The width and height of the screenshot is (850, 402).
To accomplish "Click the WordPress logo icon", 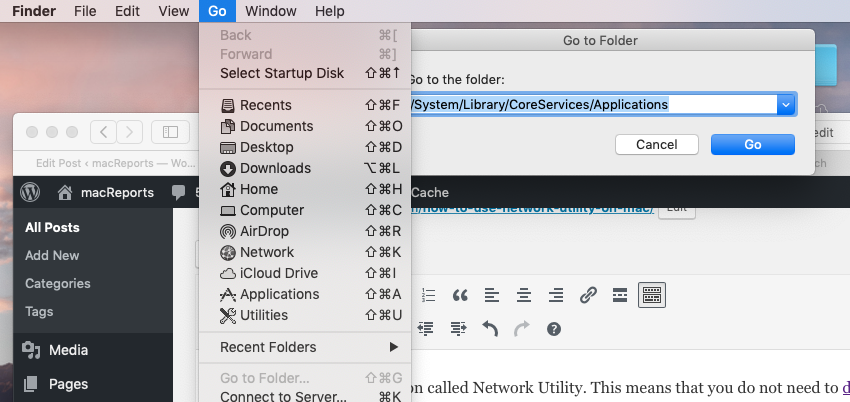I will click(30, 192).
